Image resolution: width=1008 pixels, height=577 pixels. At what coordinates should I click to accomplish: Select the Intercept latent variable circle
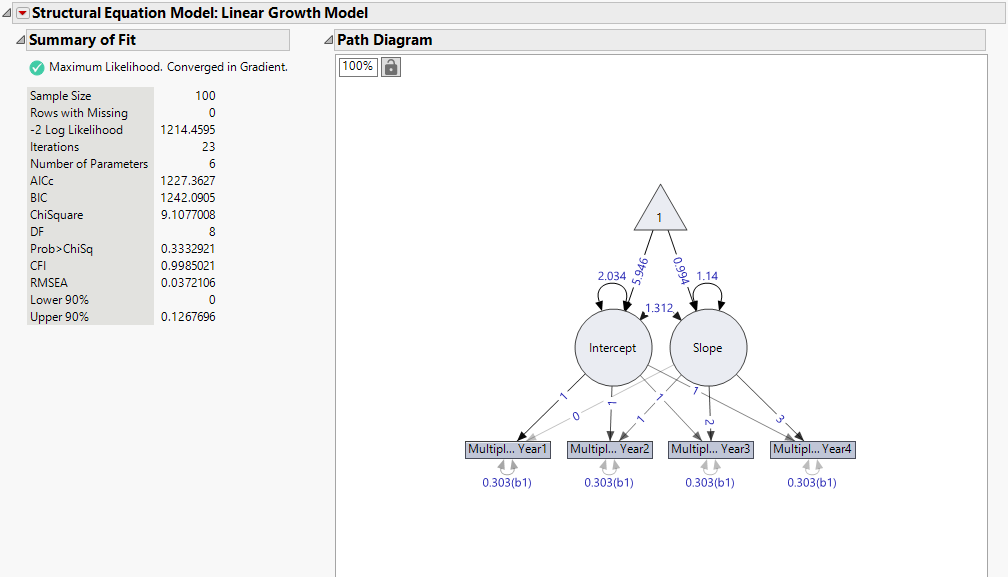click(613, 347)
